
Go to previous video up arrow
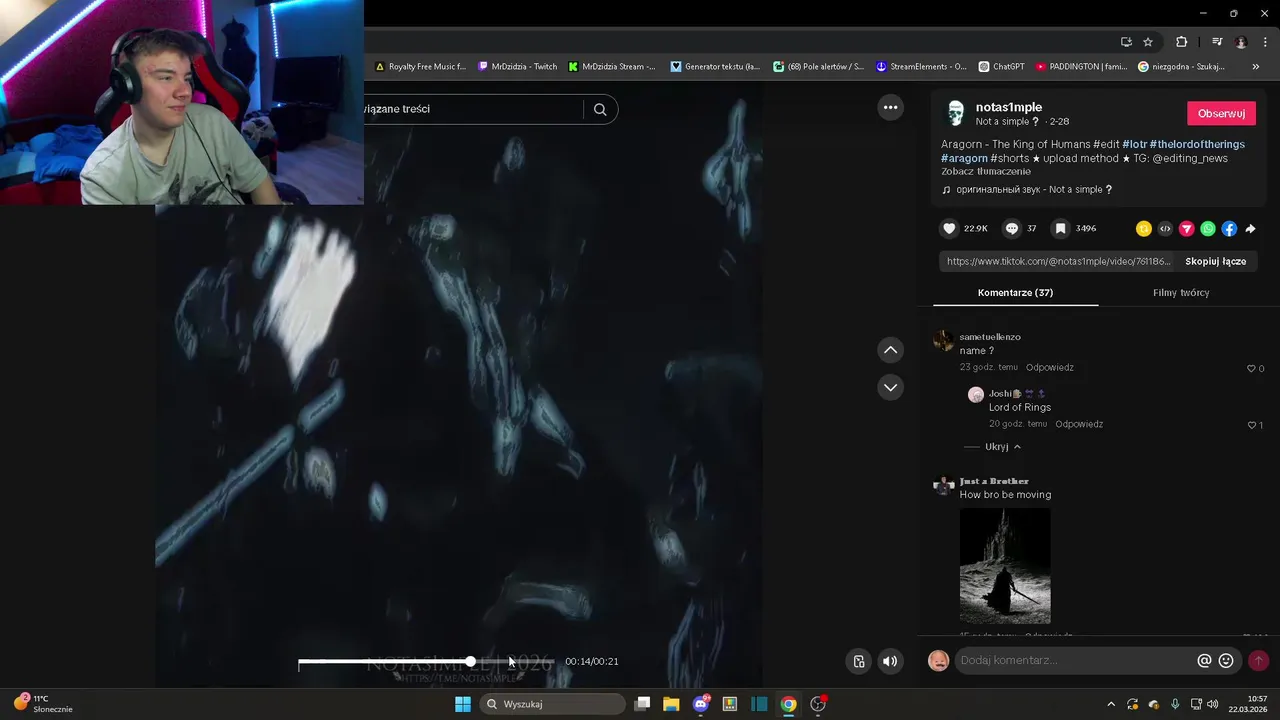[x=890, y=350]
